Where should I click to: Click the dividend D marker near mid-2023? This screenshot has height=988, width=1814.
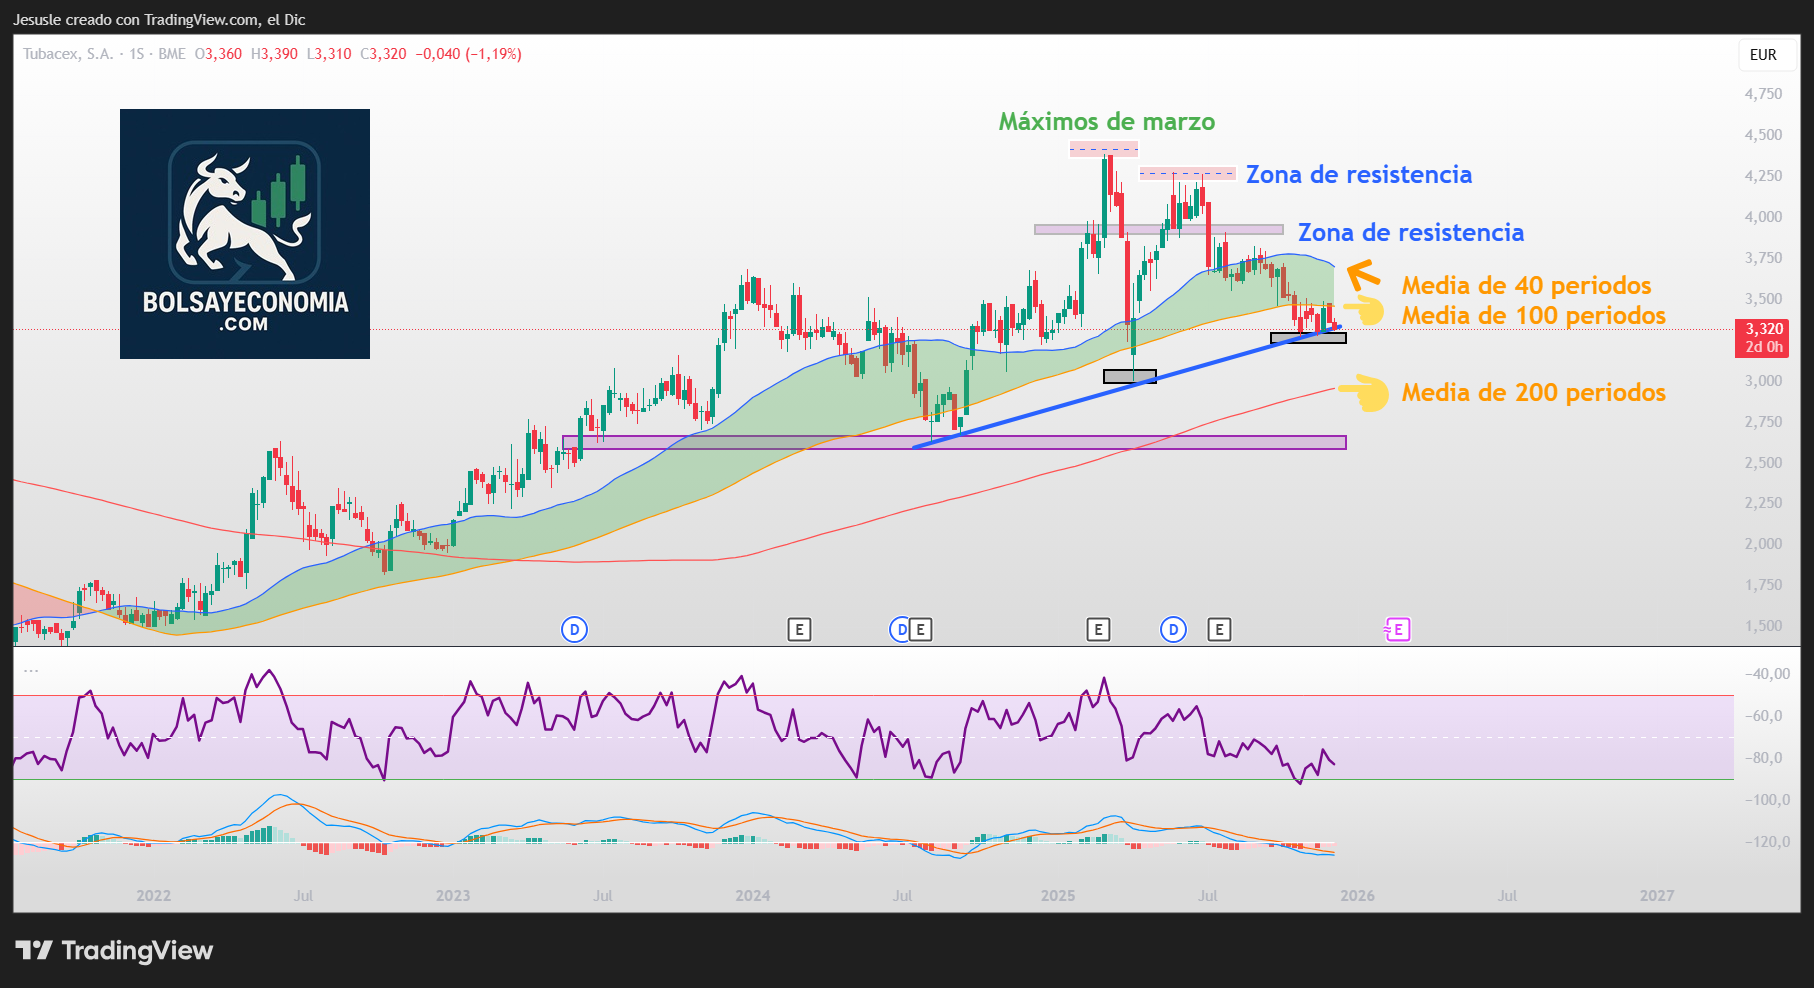(574, 629)
